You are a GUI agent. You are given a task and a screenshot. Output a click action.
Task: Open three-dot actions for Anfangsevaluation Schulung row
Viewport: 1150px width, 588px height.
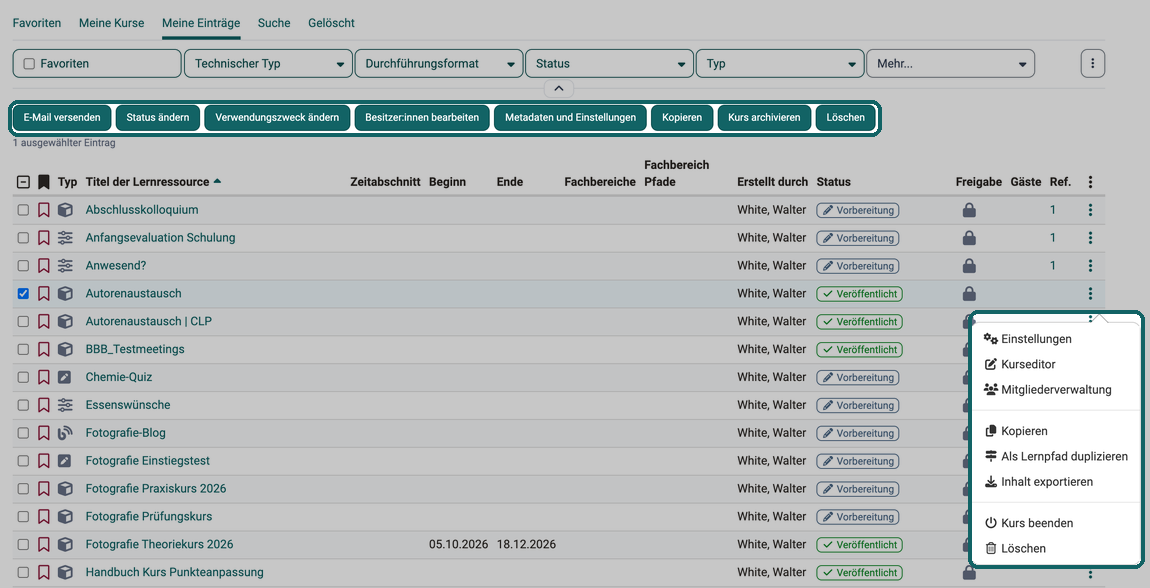(1091, 238)
